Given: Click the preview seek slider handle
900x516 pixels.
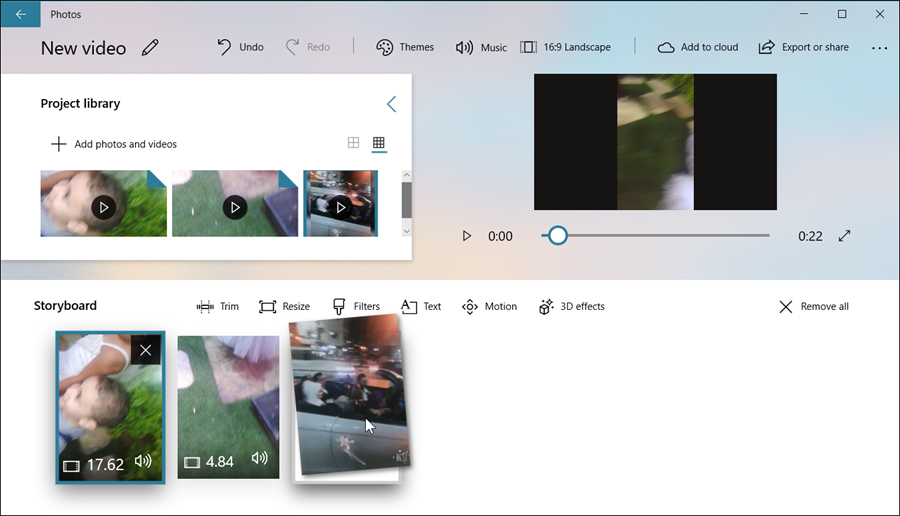Looking at the screenshot, I should click(557, 235).
